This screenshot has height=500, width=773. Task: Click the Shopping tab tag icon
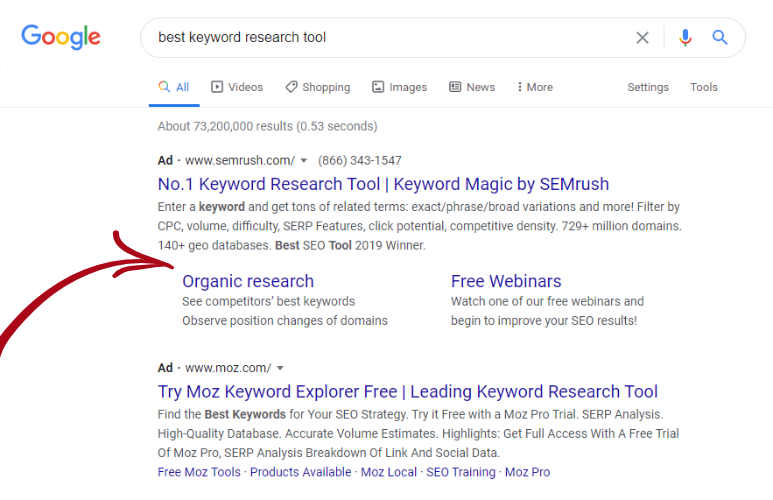point(291,87)
